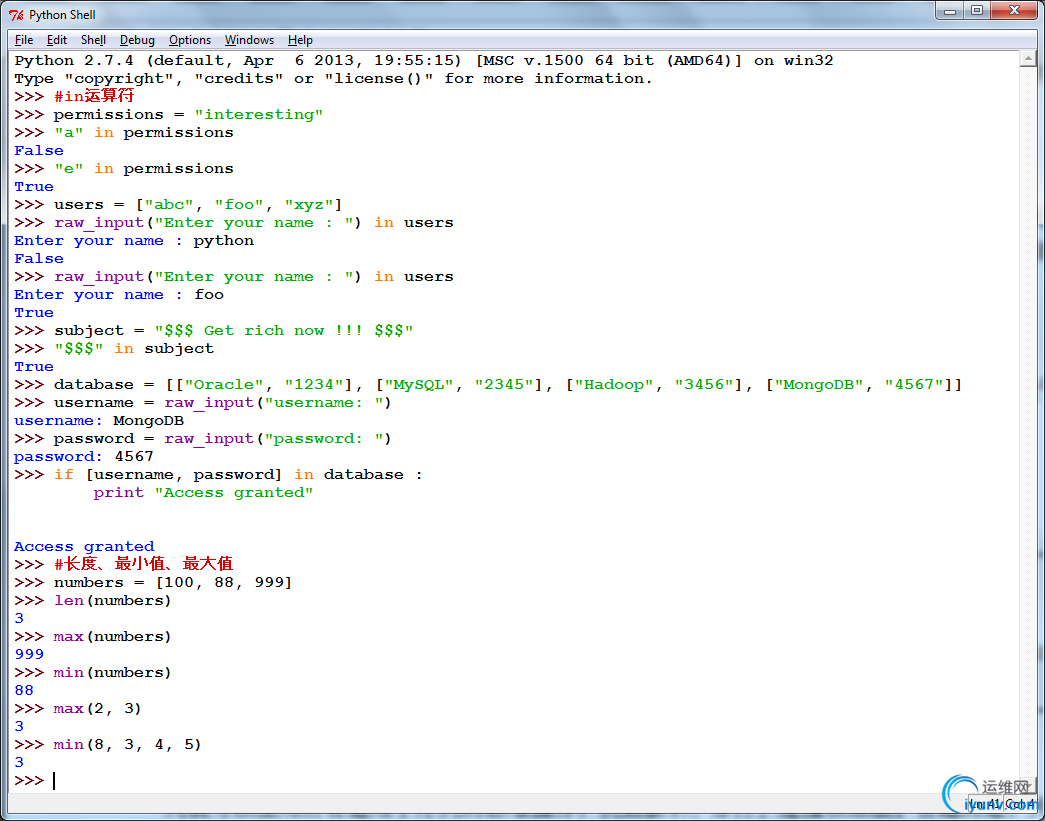This screenshot has width=1045, height=821.
Task: Click the line permissions = "interesting"
Action: [x=169, y=115]
